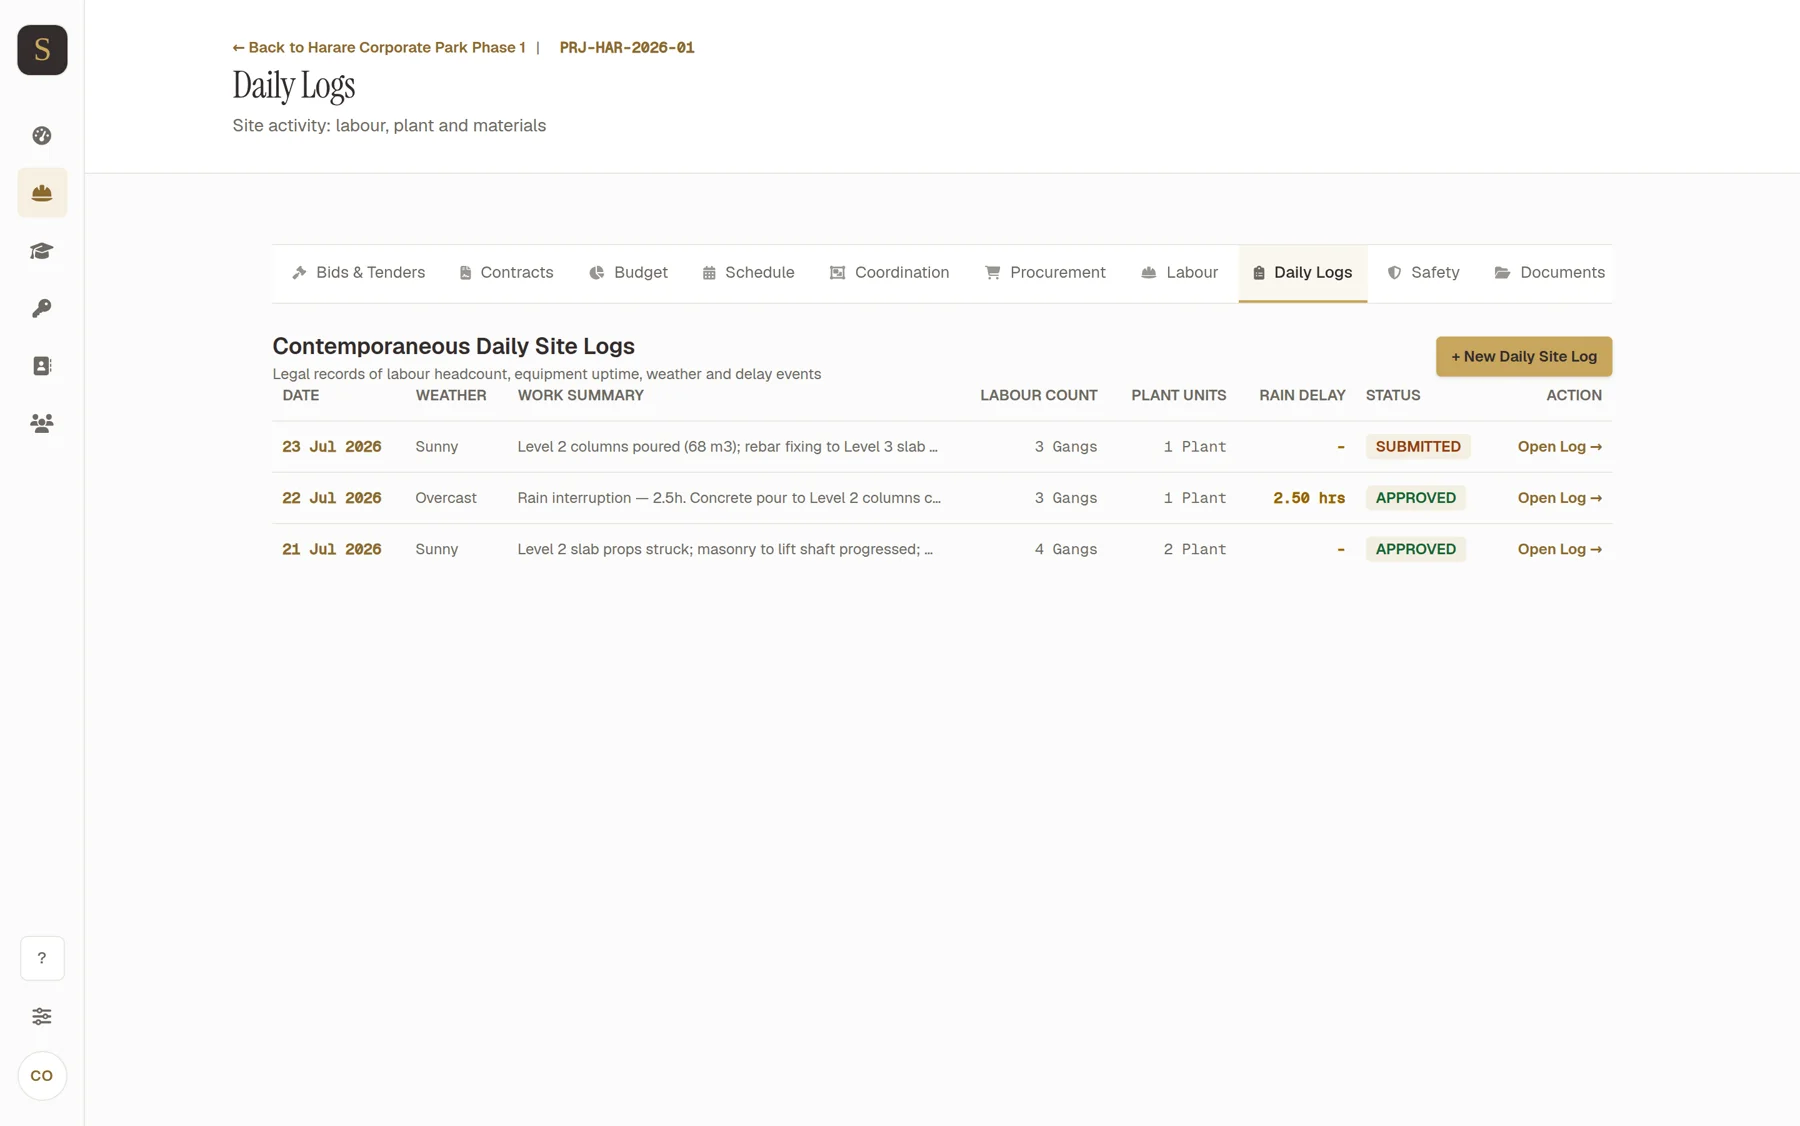Click the WEATHER column header
Screen dimensions: 1800x1126
(451, 396)
